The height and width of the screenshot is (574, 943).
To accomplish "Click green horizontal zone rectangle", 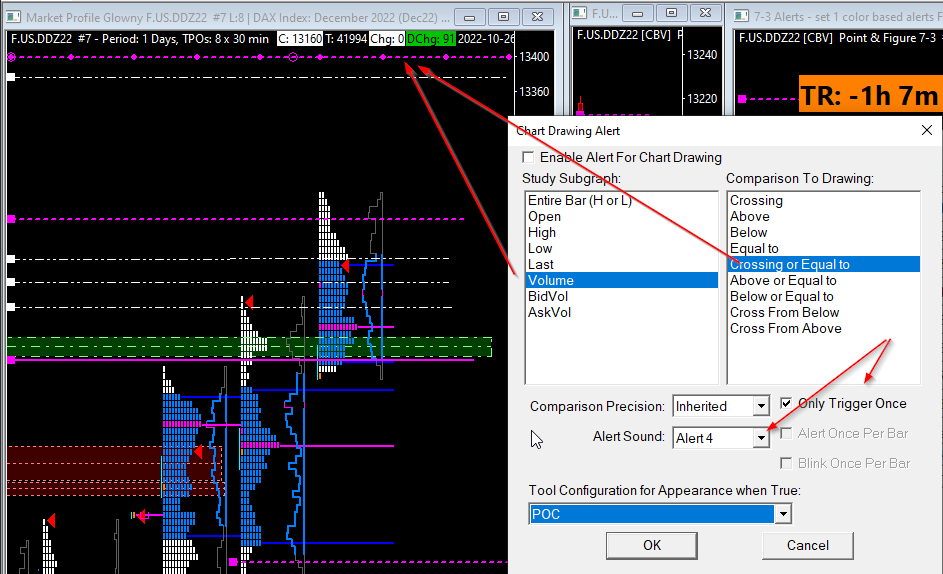I will coord(250,347).
